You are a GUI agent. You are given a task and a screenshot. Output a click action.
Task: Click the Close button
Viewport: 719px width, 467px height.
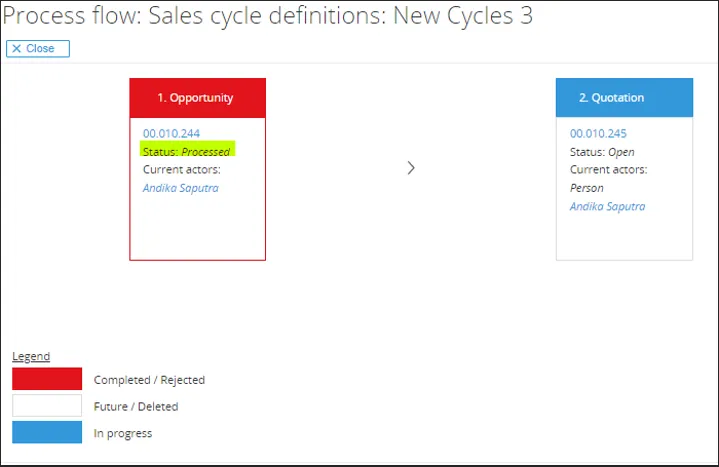(38, 48)
